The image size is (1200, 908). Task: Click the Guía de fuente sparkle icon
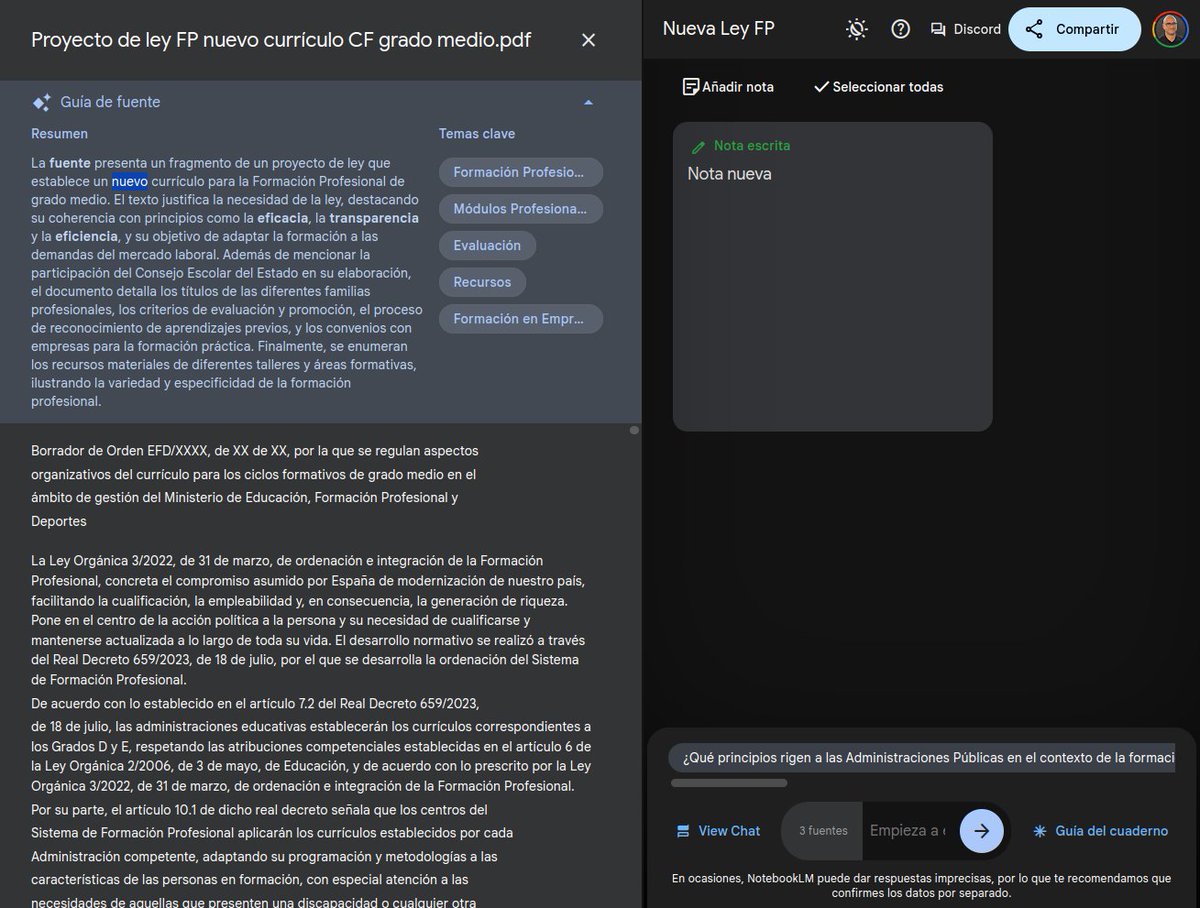(x=42, y=102)
